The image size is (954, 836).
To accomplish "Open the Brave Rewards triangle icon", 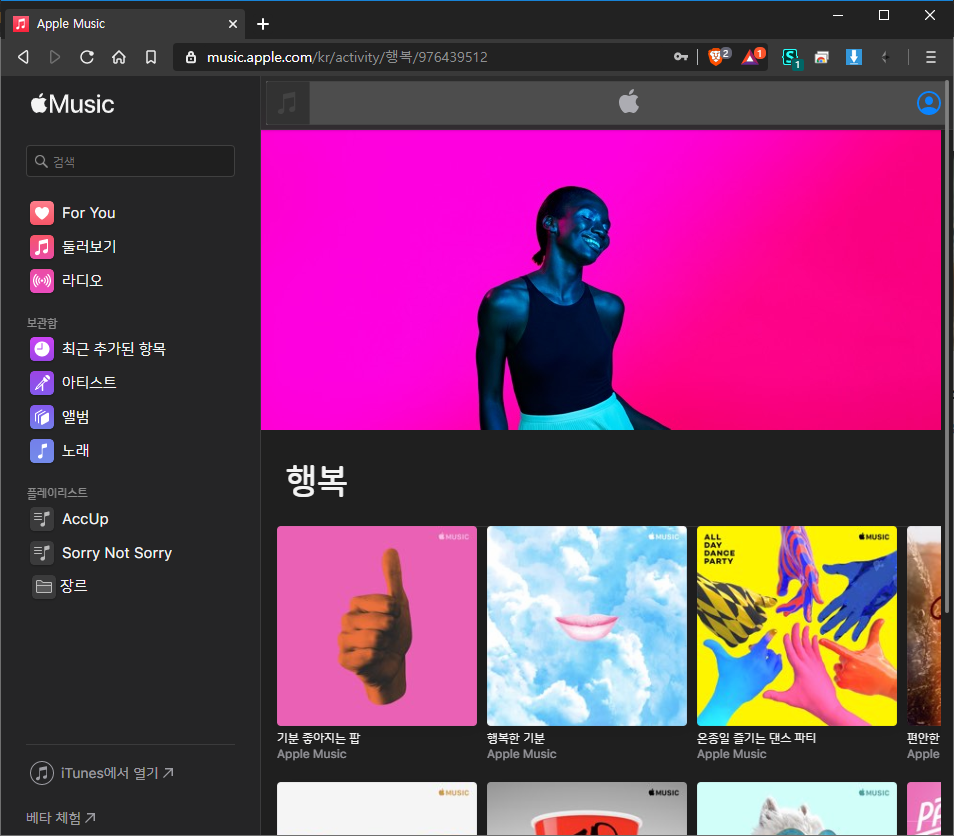I will [x=752, y=57].
